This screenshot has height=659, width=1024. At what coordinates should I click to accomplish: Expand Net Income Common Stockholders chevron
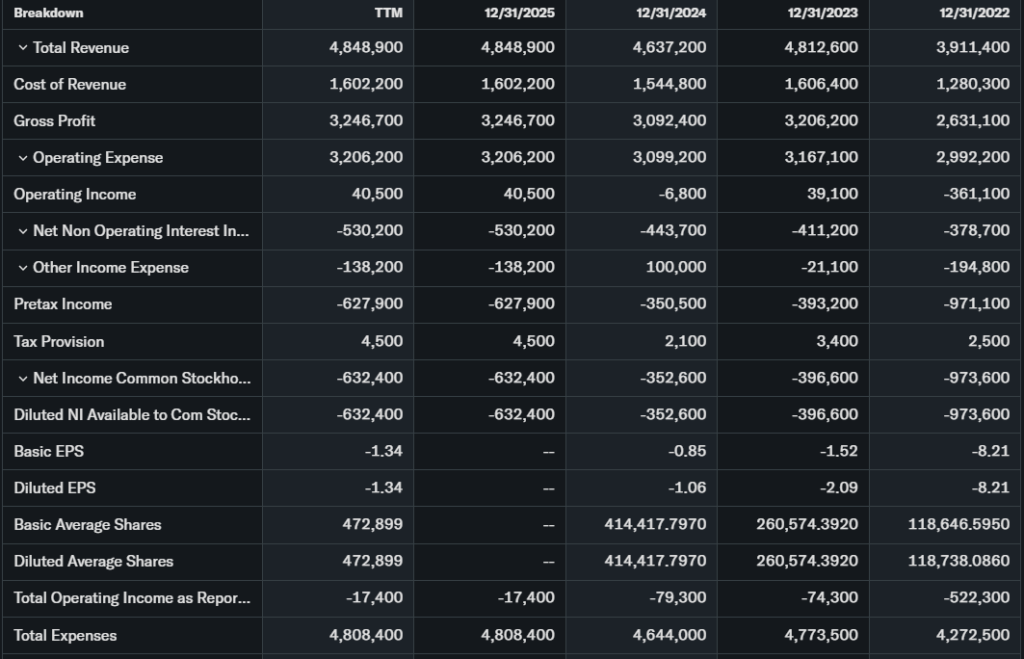pos(22,378)
